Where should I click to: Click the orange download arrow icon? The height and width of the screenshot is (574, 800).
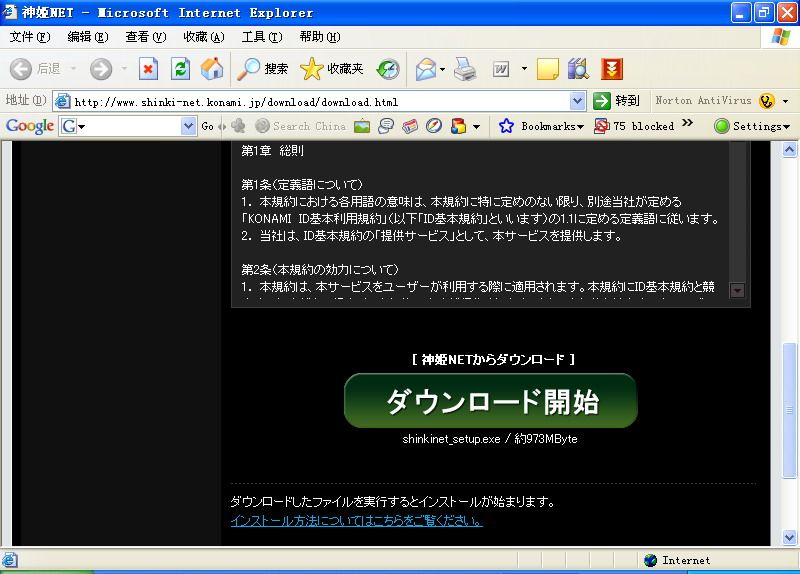(x=612, y=69)
